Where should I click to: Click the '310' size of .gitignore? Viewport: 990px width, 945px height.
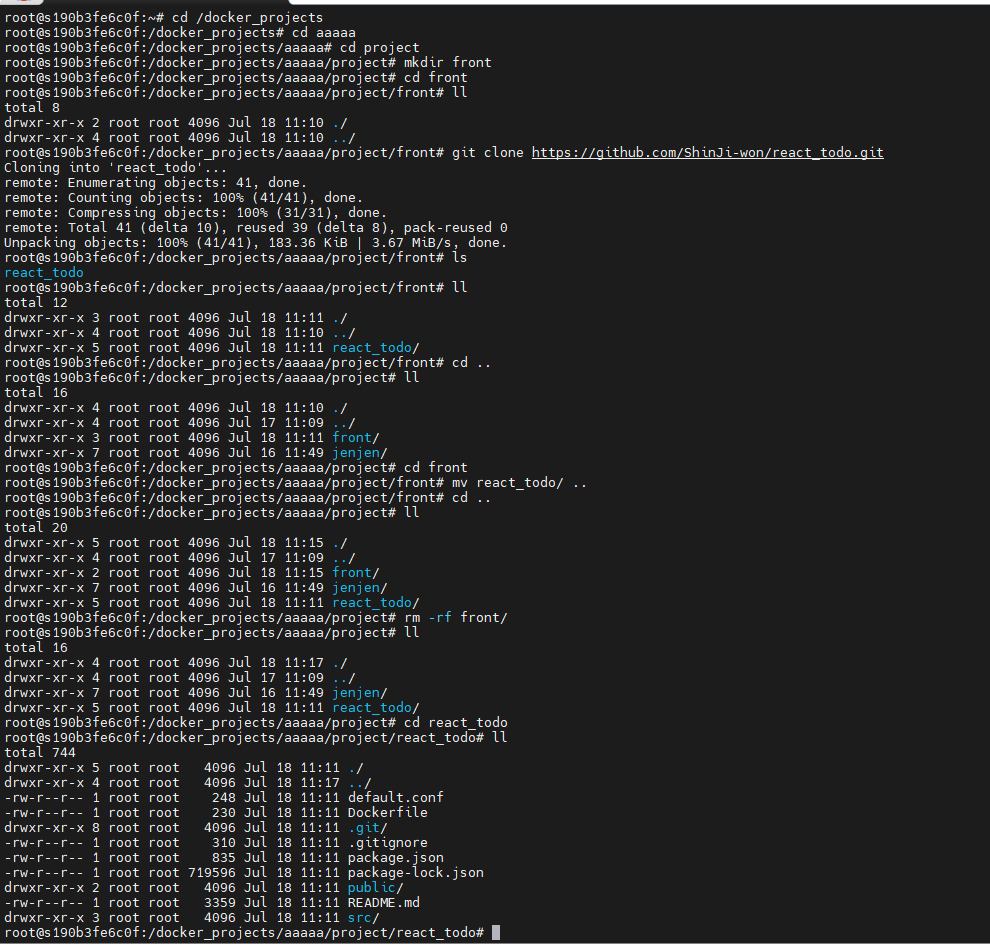[x=224, y=843]
